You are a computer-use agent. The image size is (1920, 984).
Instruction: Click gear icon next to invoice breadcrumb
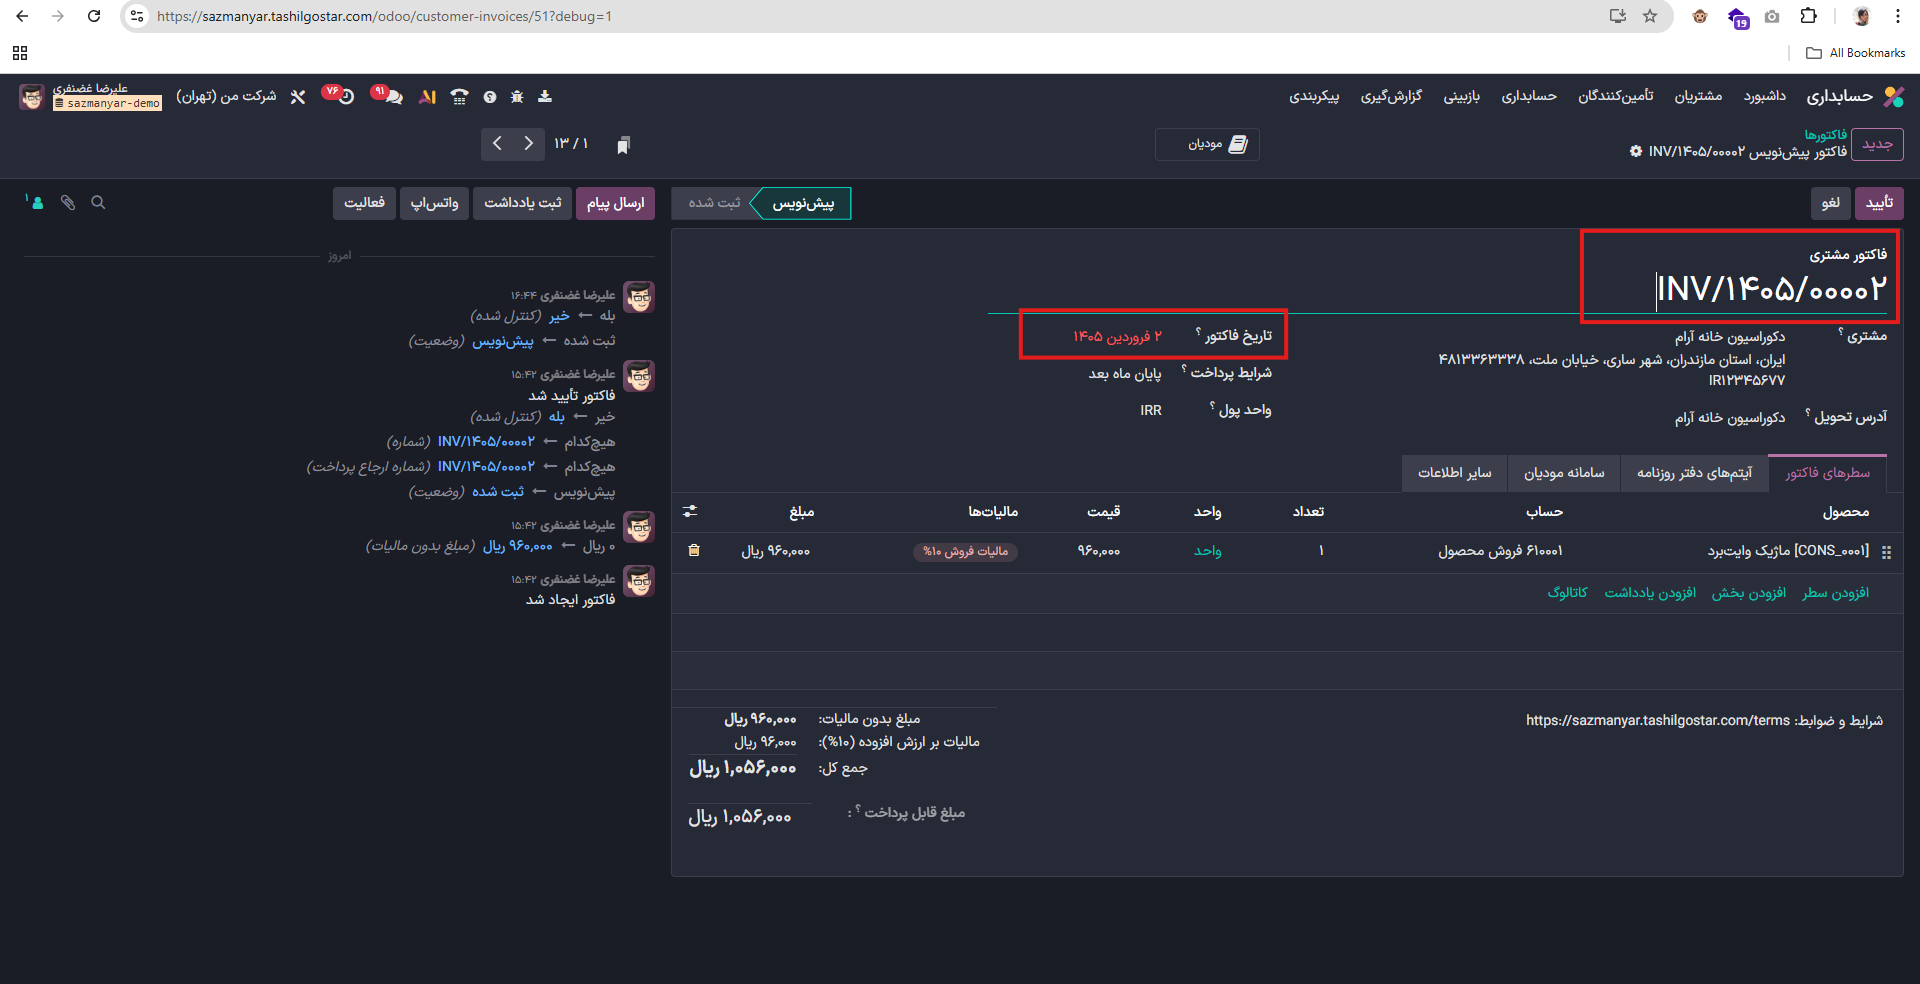pos(1636,151)
